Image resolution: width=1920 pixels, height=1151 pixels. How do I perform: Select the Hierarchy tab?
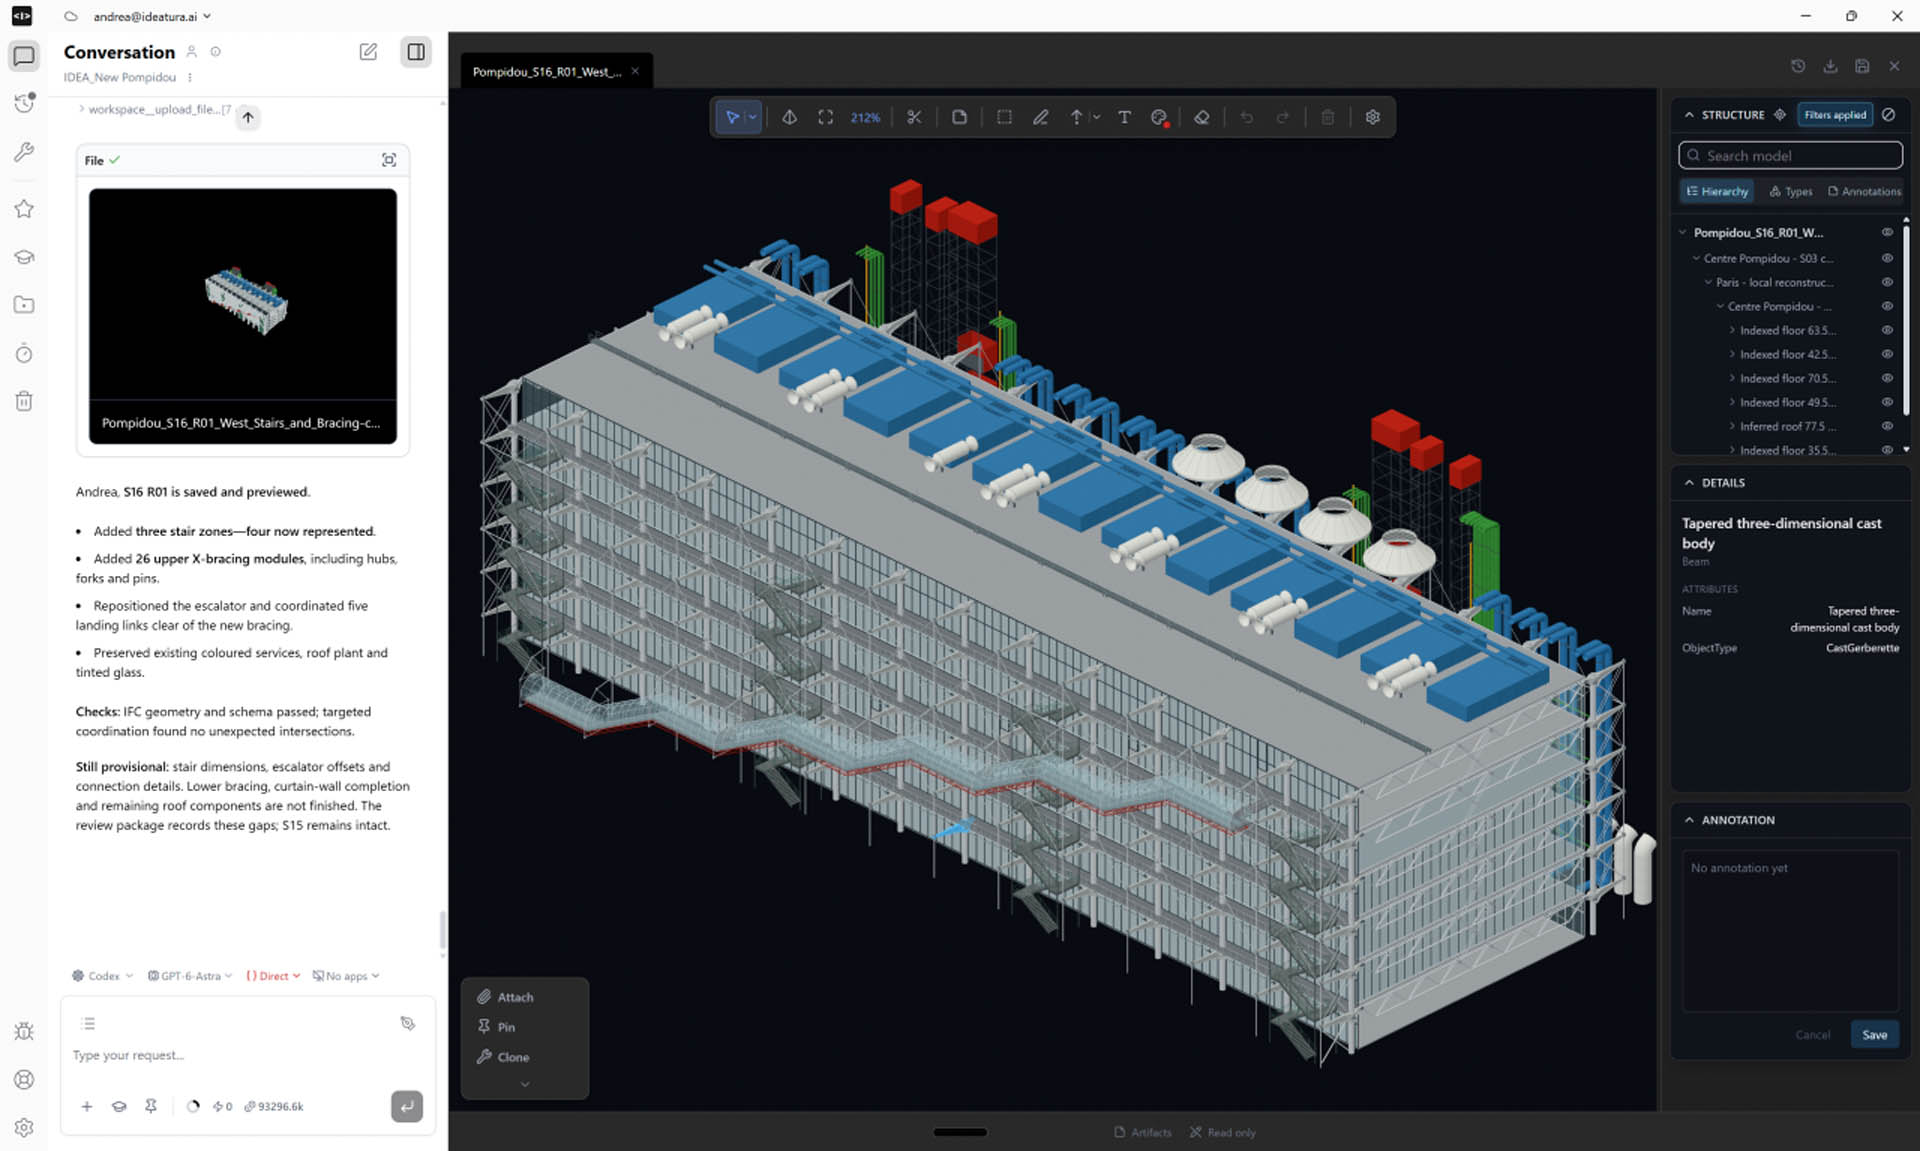click(x=1717, y=191)
